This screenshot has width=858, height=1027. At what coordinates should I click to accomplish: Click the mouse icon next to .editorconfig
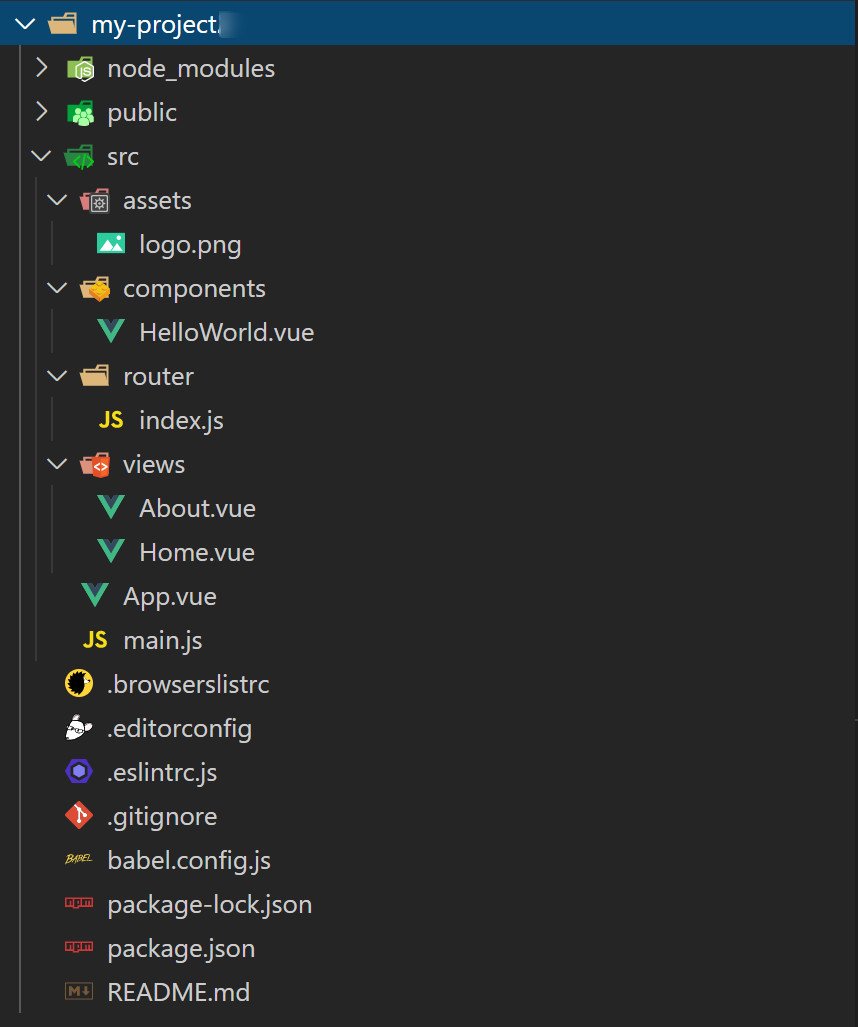point(79,728)
